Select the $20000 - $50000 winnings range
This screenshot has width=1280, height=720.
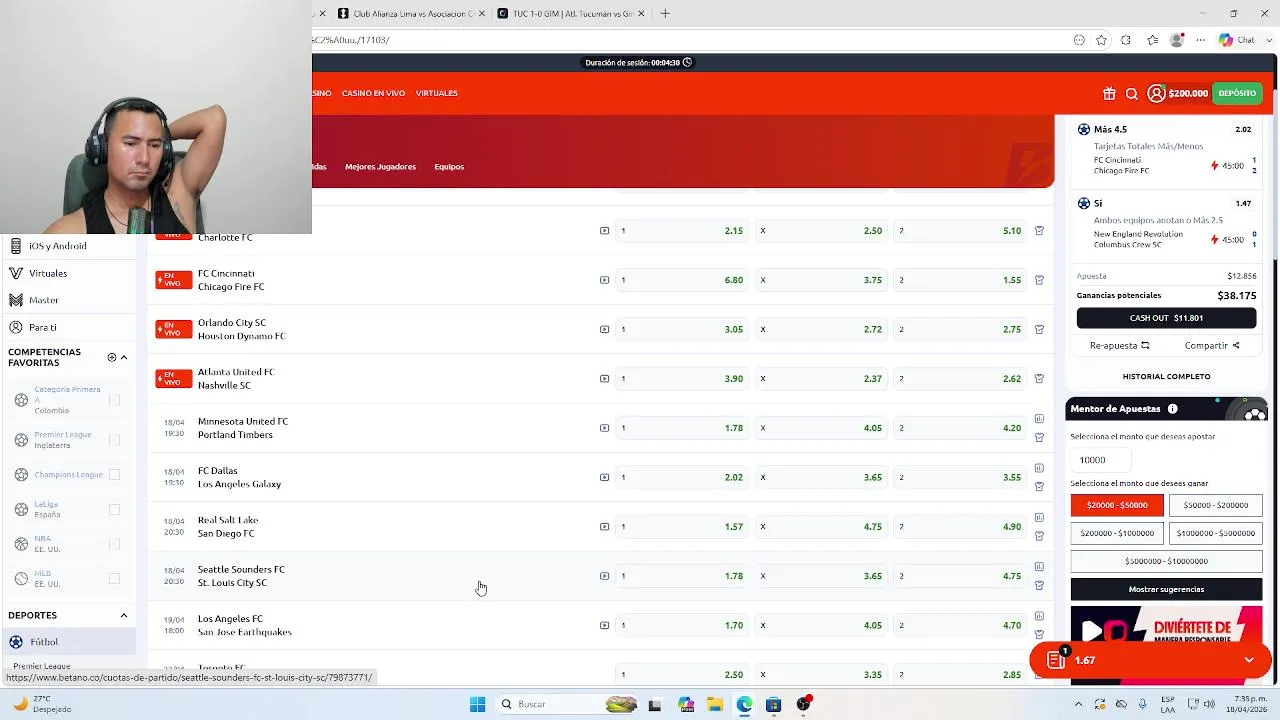[1117, 505]
